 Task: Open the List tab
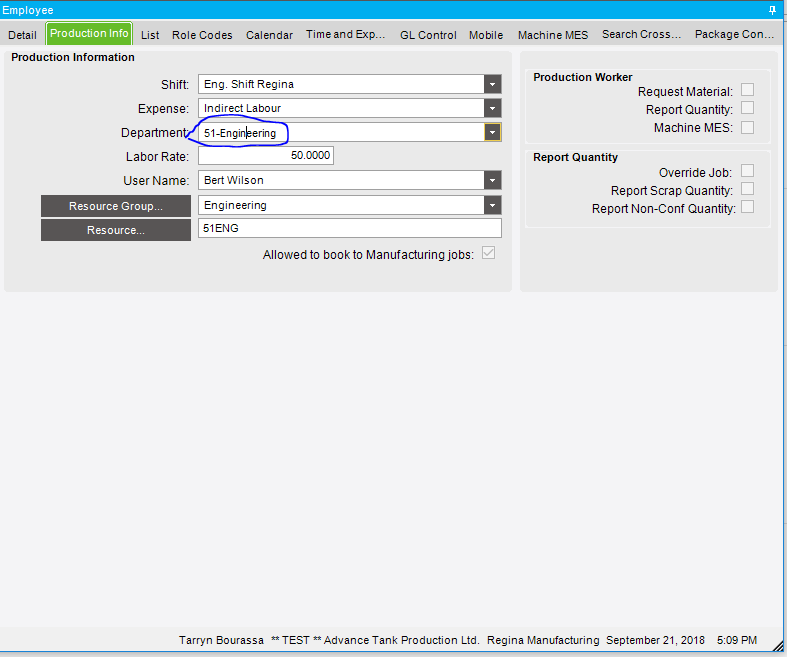(x=150, y=35)
